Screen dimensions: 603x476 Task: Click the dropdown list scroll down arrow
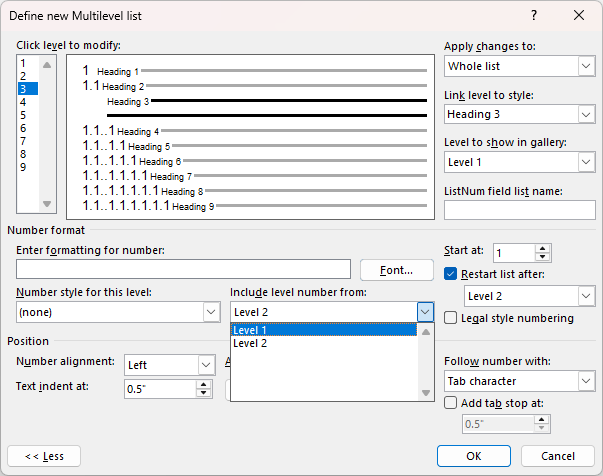(x=426, y=393)
